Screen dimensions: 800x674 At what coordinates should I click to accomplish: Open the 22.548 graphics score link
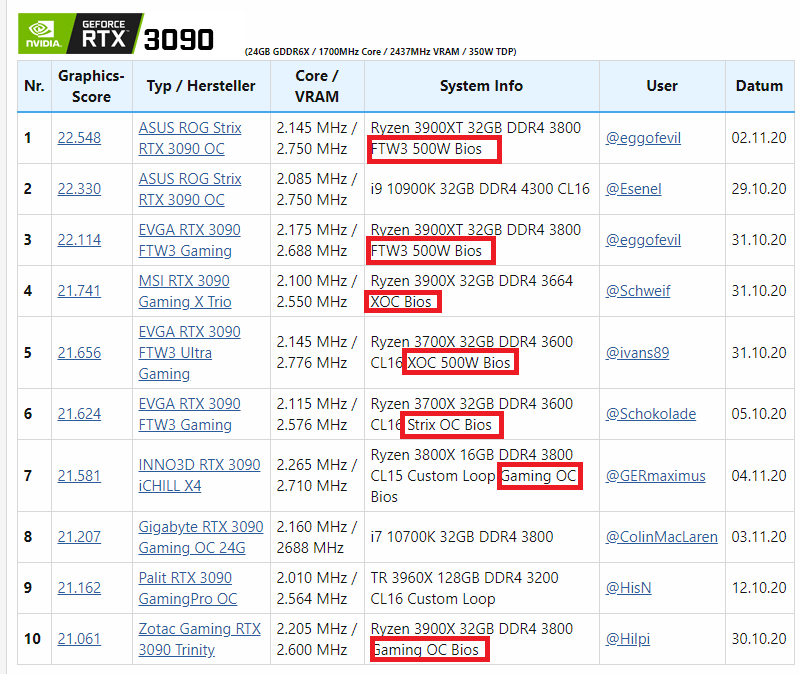79,138
